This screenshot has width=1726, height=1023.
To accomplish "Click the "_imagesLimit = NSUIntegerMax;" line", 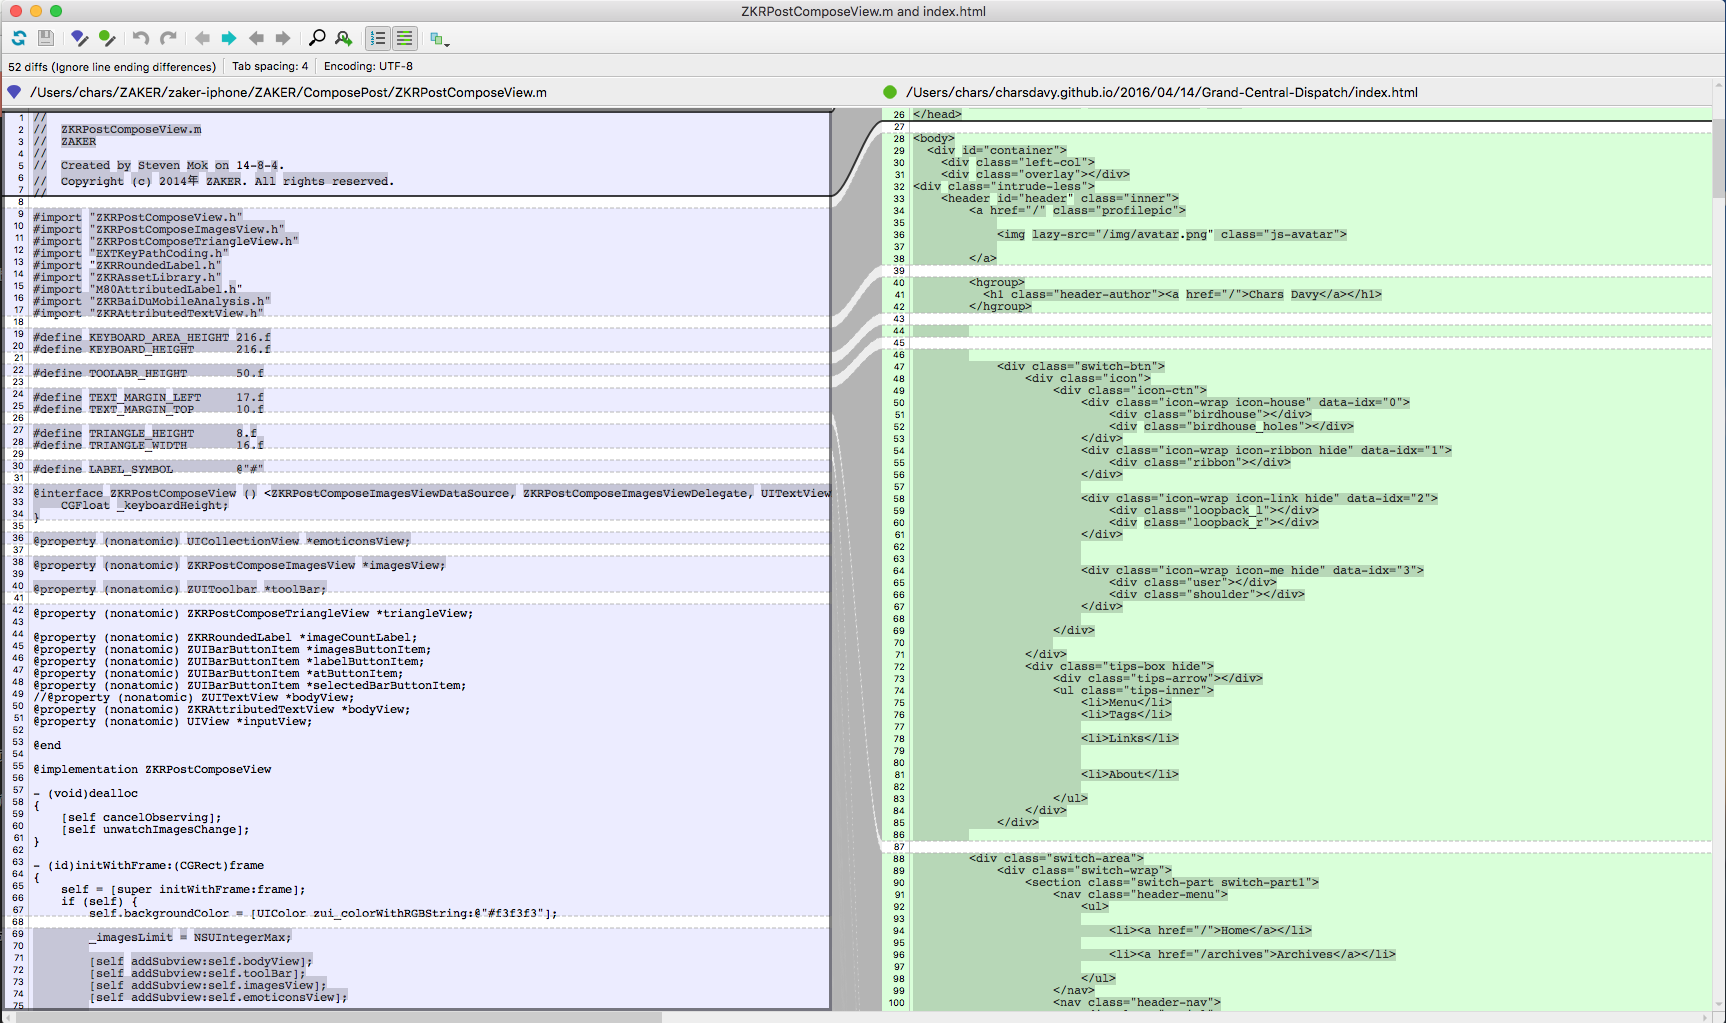I will 190,938.
